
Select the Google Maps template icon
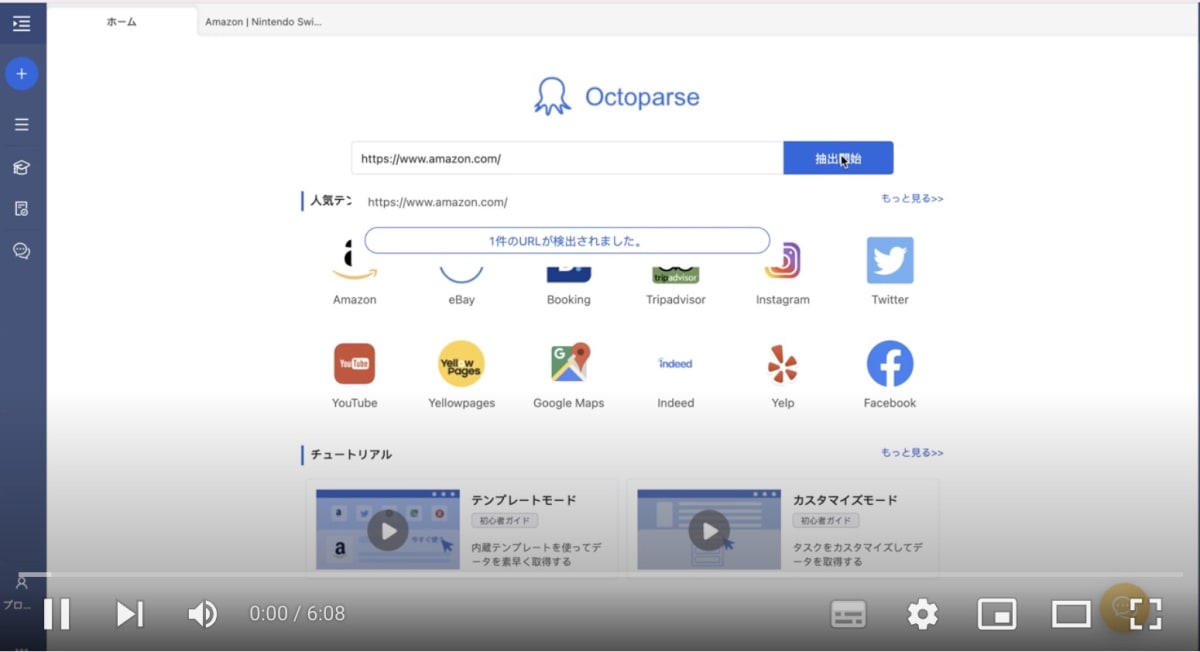pos(569,364)
